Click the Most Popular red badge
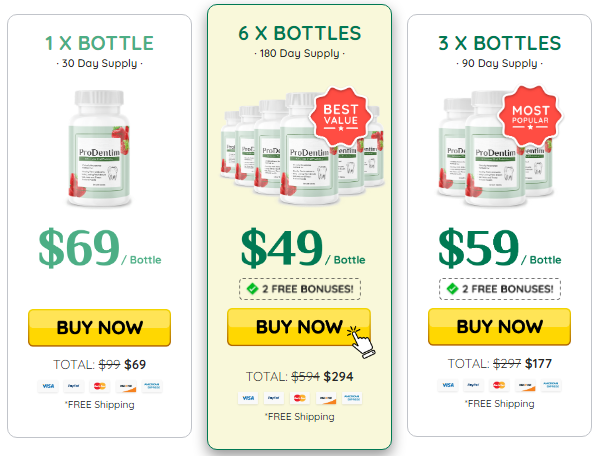The width and height of the screenshot is (599, 456). tap(530, 115)
